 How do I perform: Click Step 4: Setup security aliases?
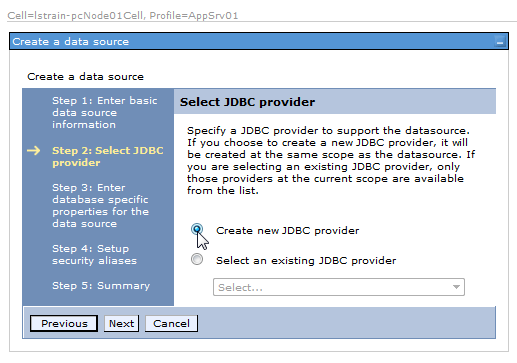click(x=94, y=254)
